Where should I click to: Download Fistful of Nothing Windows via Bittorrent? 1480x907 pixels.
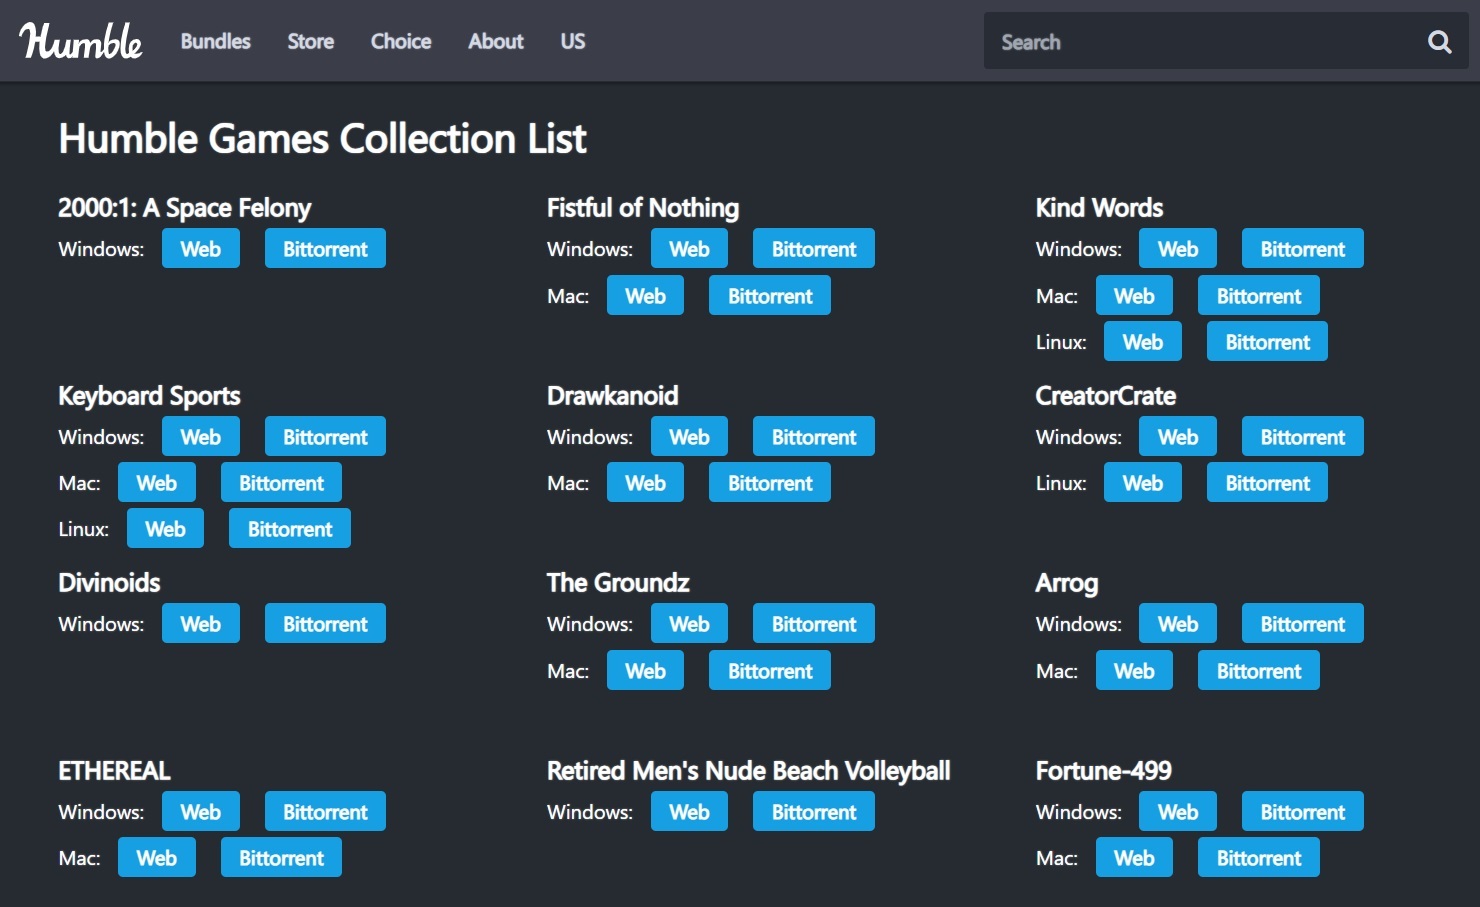pos(814,249)
